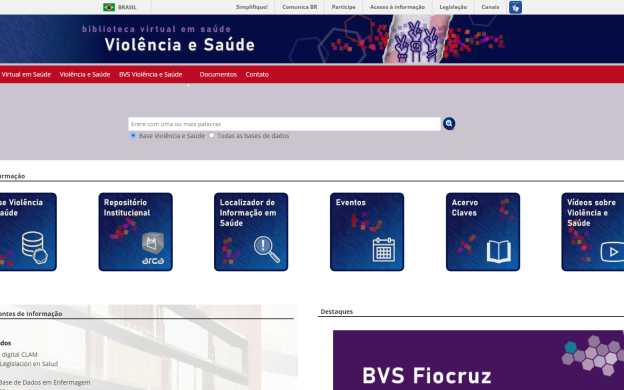Open the Eventos calendar tile
Screen dimensions: 624x390
[x=367, y=232]
